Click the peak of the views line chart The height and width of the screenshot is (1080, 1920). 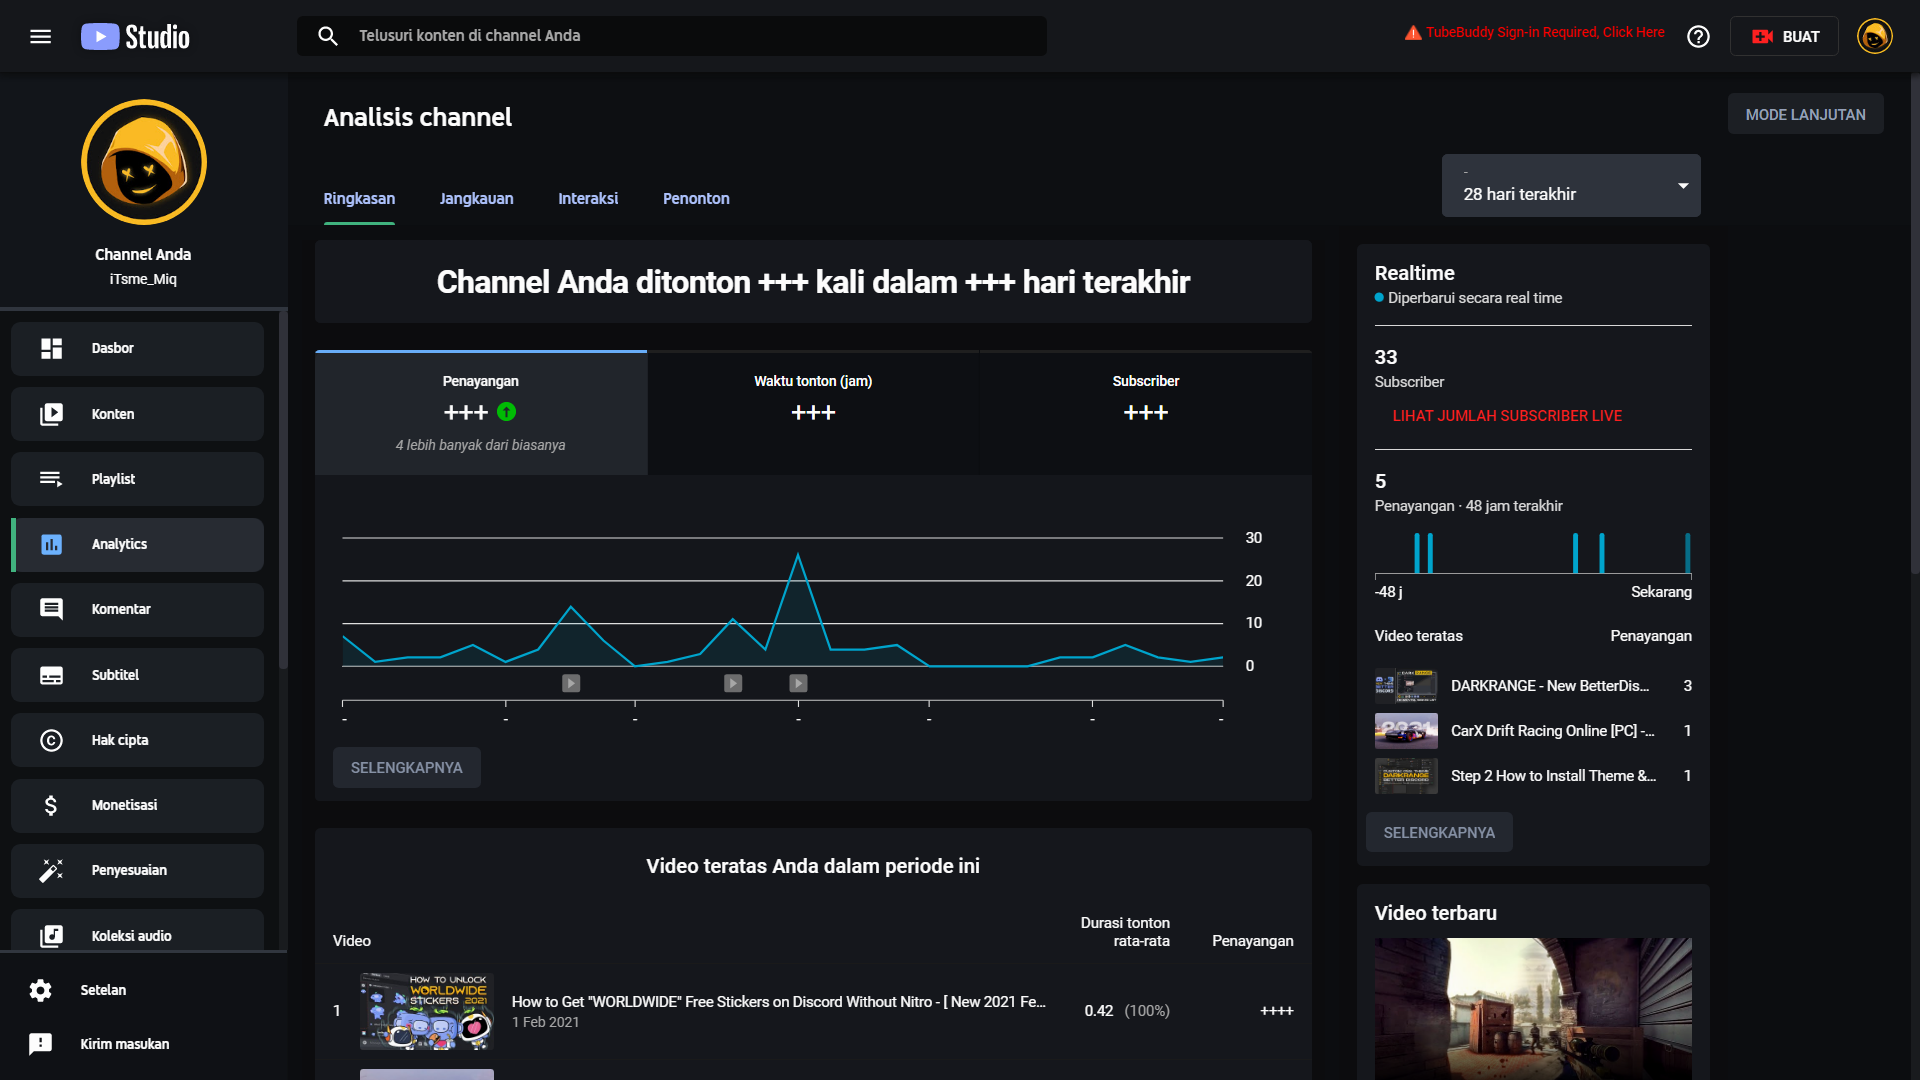pyautogui.click(x=798, y=554)
